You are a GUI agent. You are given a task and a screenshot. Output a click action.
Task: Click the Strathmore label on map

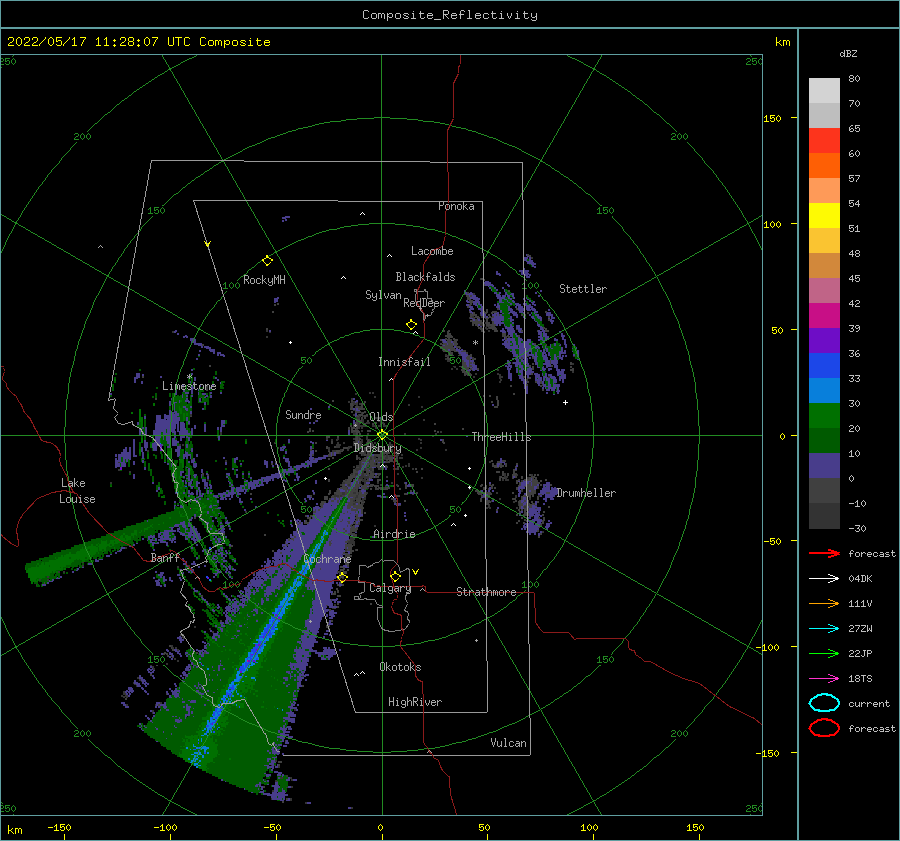pyautogui.click(x=486, y=592)
